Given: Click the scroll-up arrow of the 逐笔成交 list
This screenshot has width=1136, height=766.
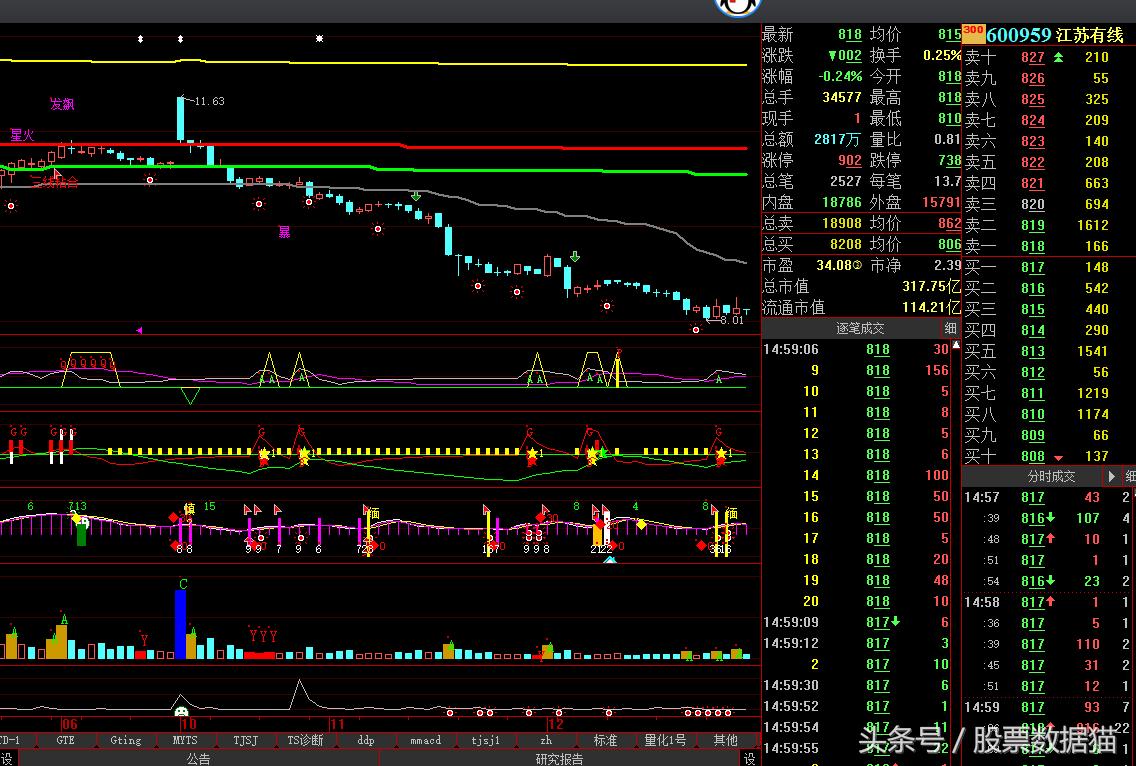Looking at the screenshot, I should (956, 345).
